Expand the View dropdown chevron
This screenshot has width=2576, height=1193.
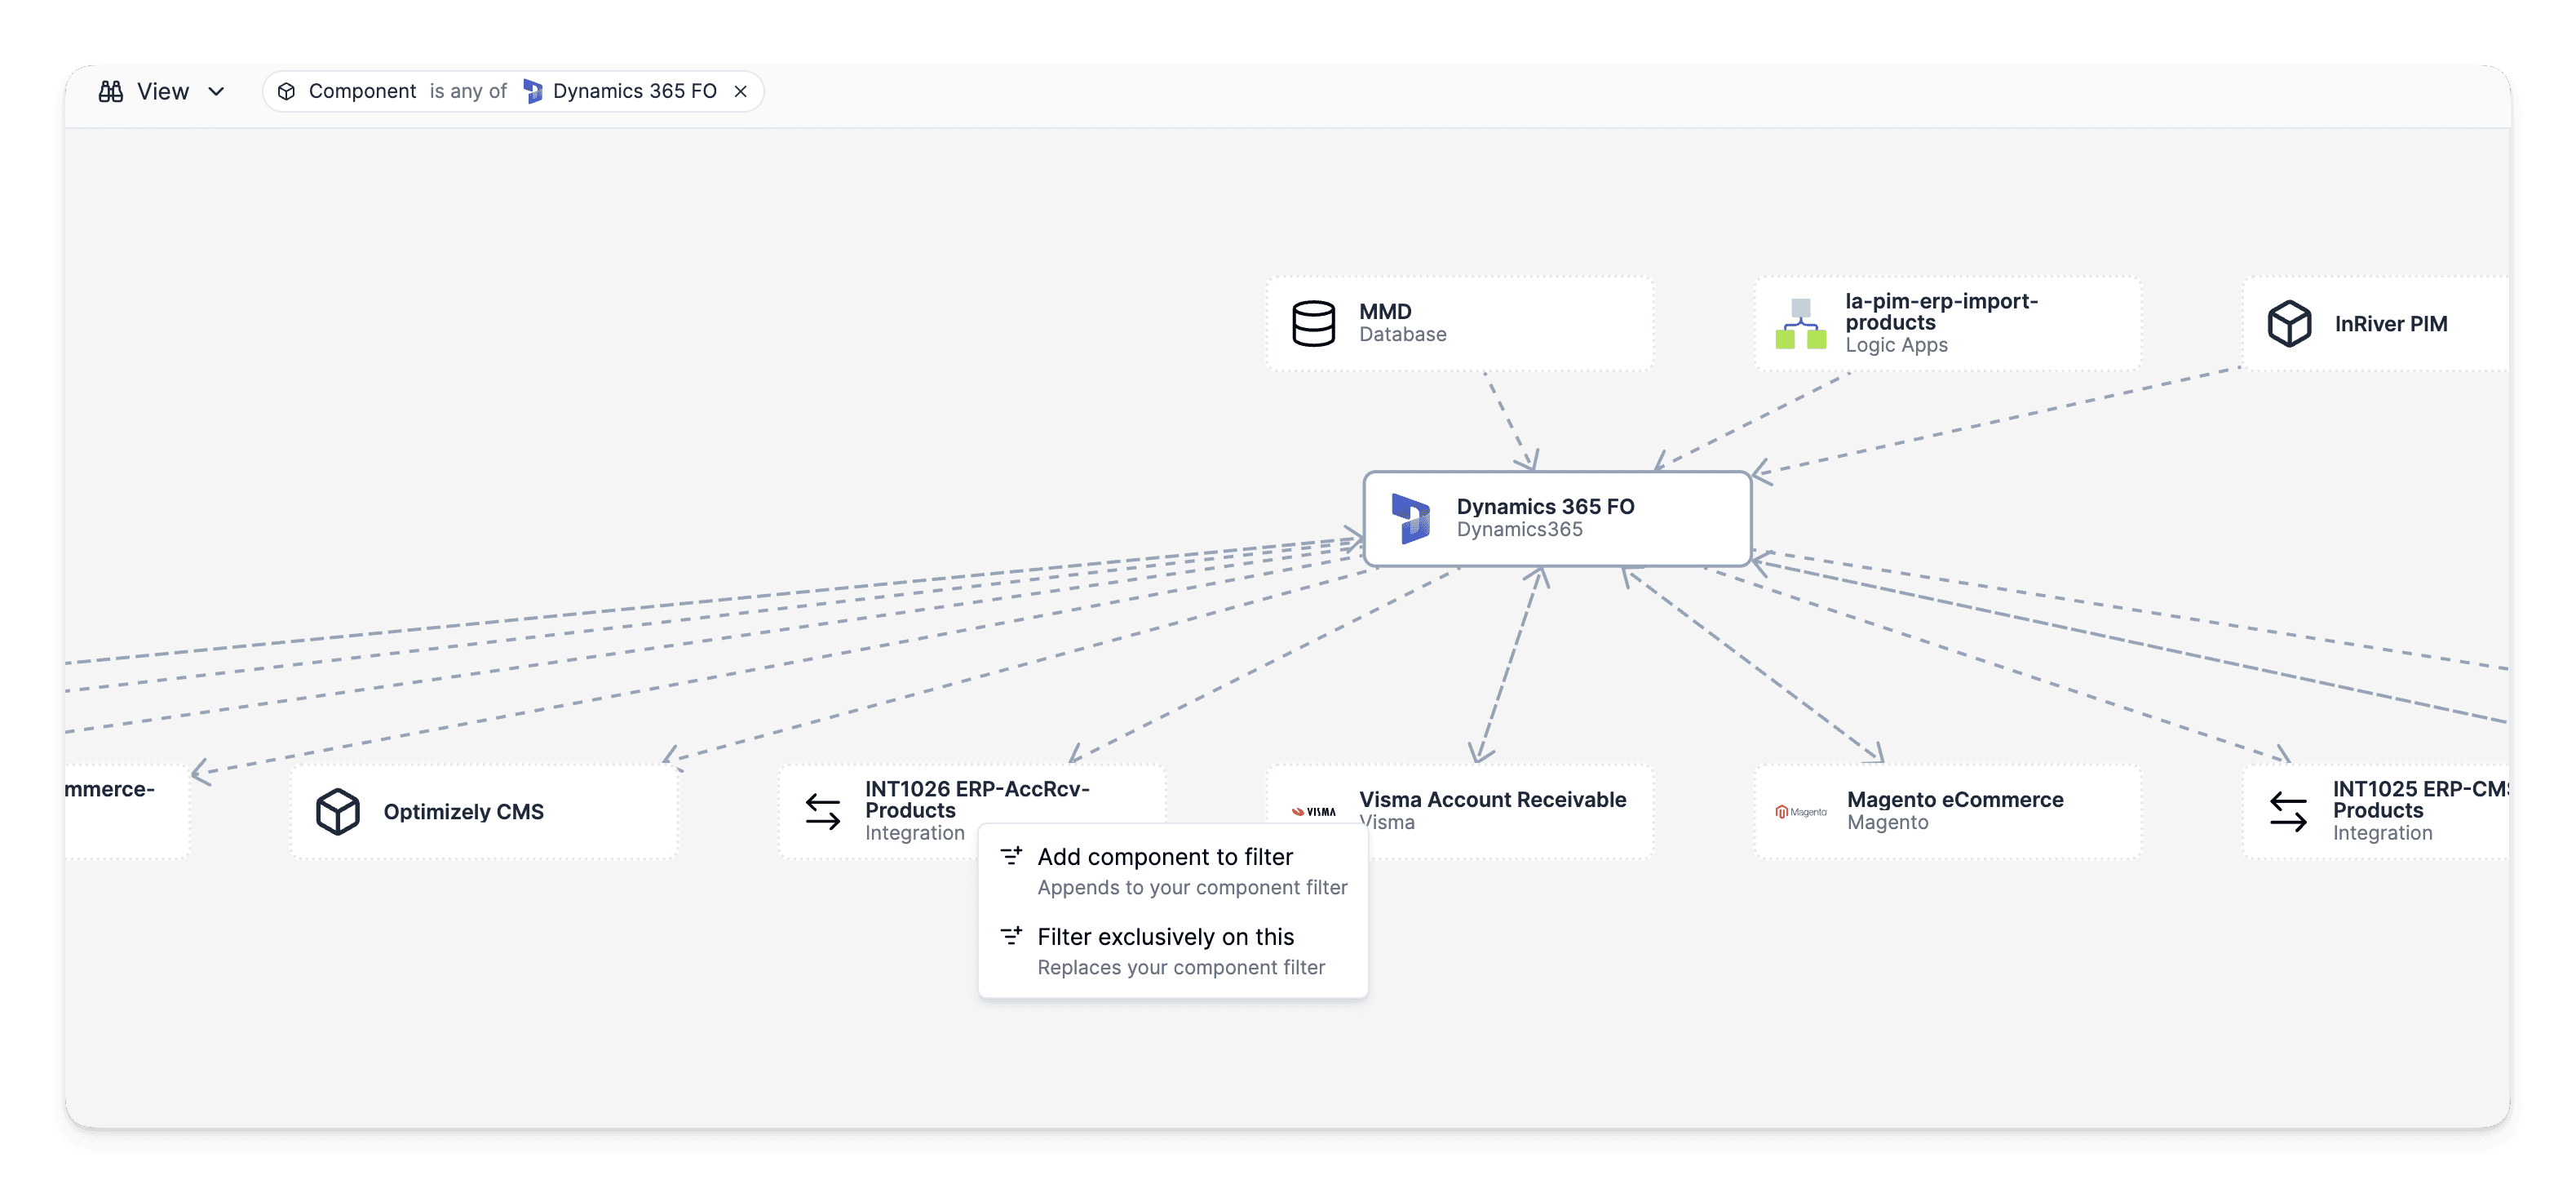click(216, 91)
